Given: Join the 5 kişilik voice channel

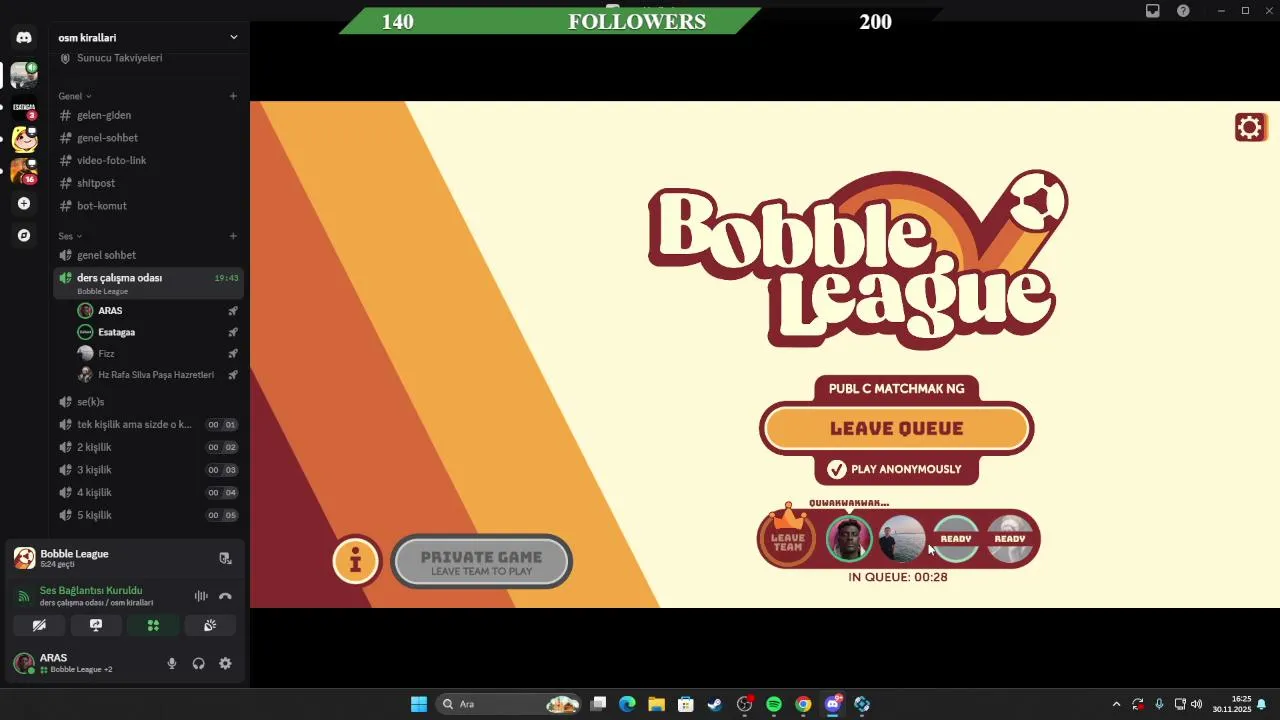Looking at the screenshot, I should pos(148,515).
